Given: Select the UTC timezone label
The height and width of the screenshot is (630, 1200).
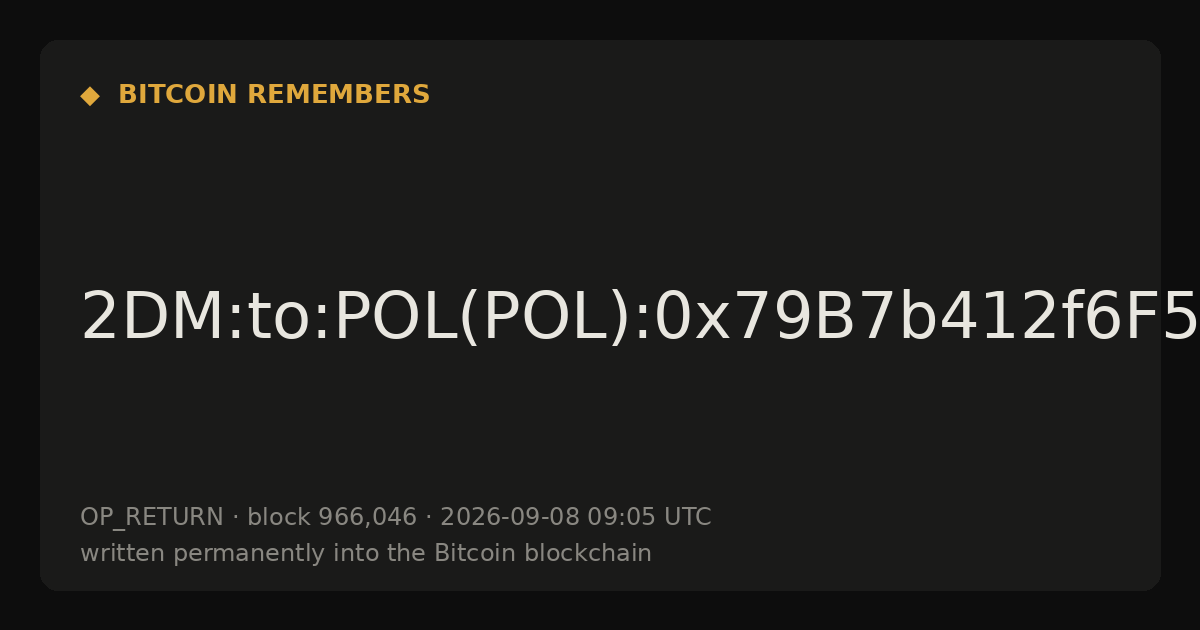Looking at the screenshot, I should 687,518.
